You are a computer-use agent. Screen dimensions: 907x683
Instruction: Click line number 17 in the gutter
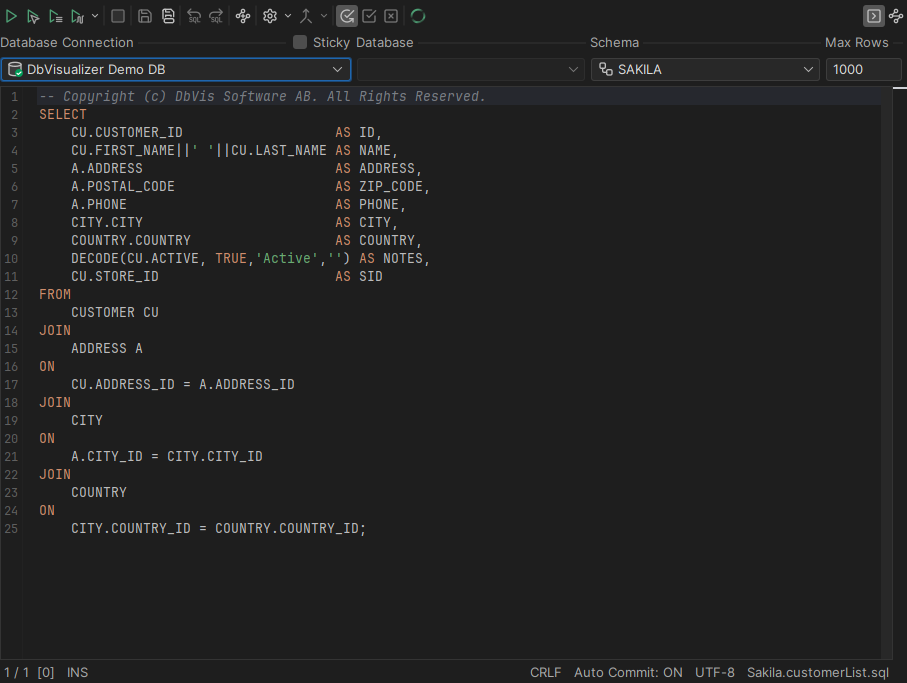coord(11,385)
